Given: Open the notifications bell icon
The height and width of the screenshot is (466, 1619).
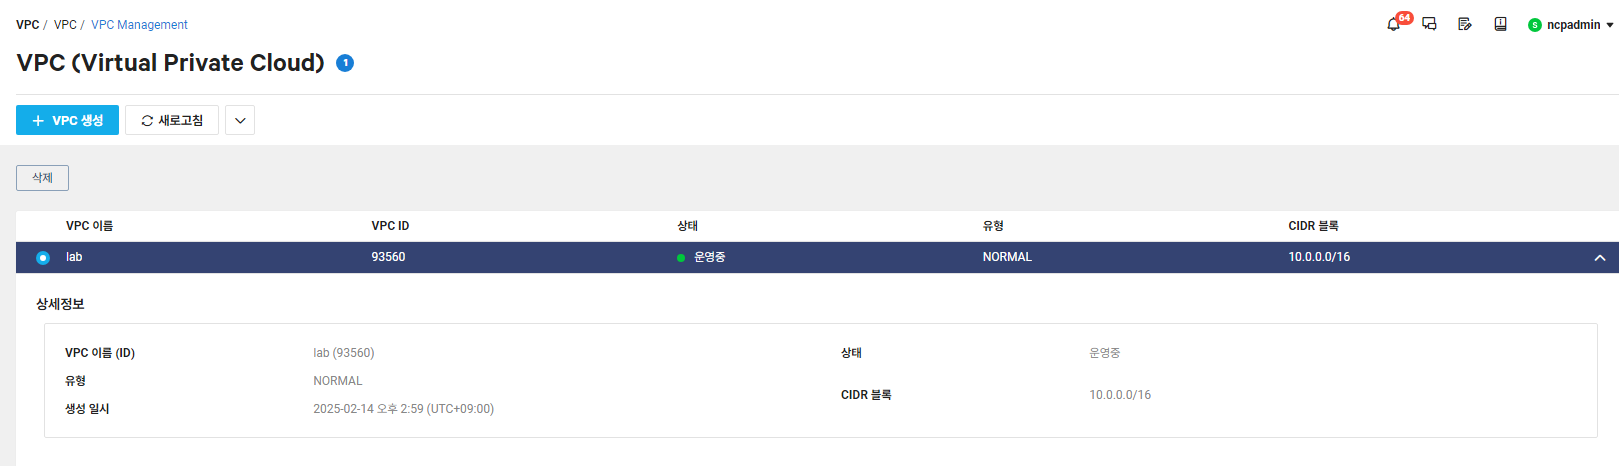Looking at the screenshot, I should pyautogui.click(x=1393, y=25).
